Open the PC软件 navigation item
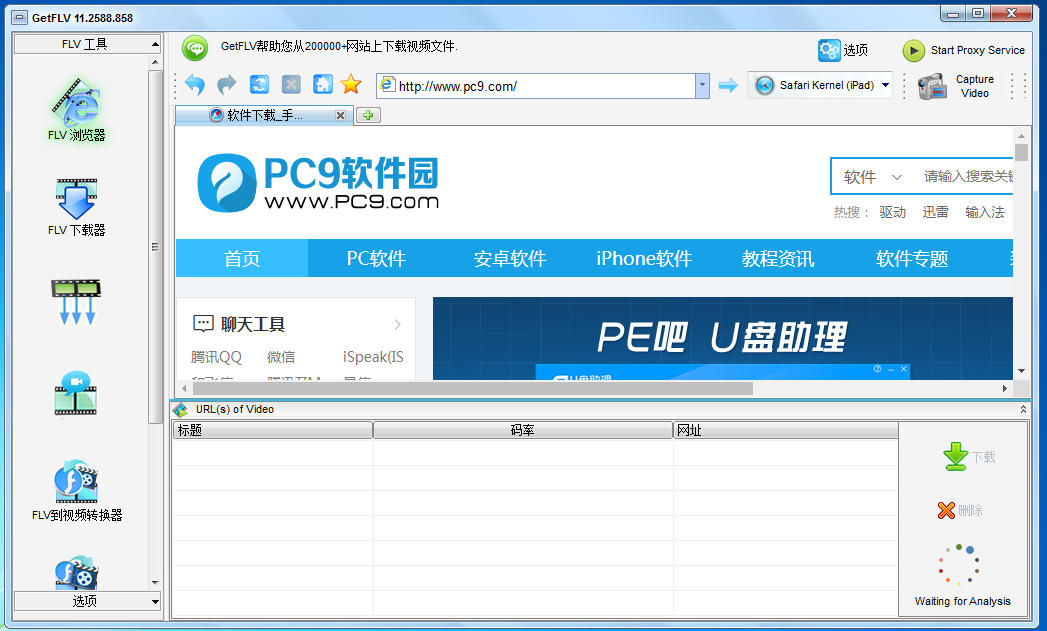The height and width of the screenshot is (631, 1047). coord(376,258)
